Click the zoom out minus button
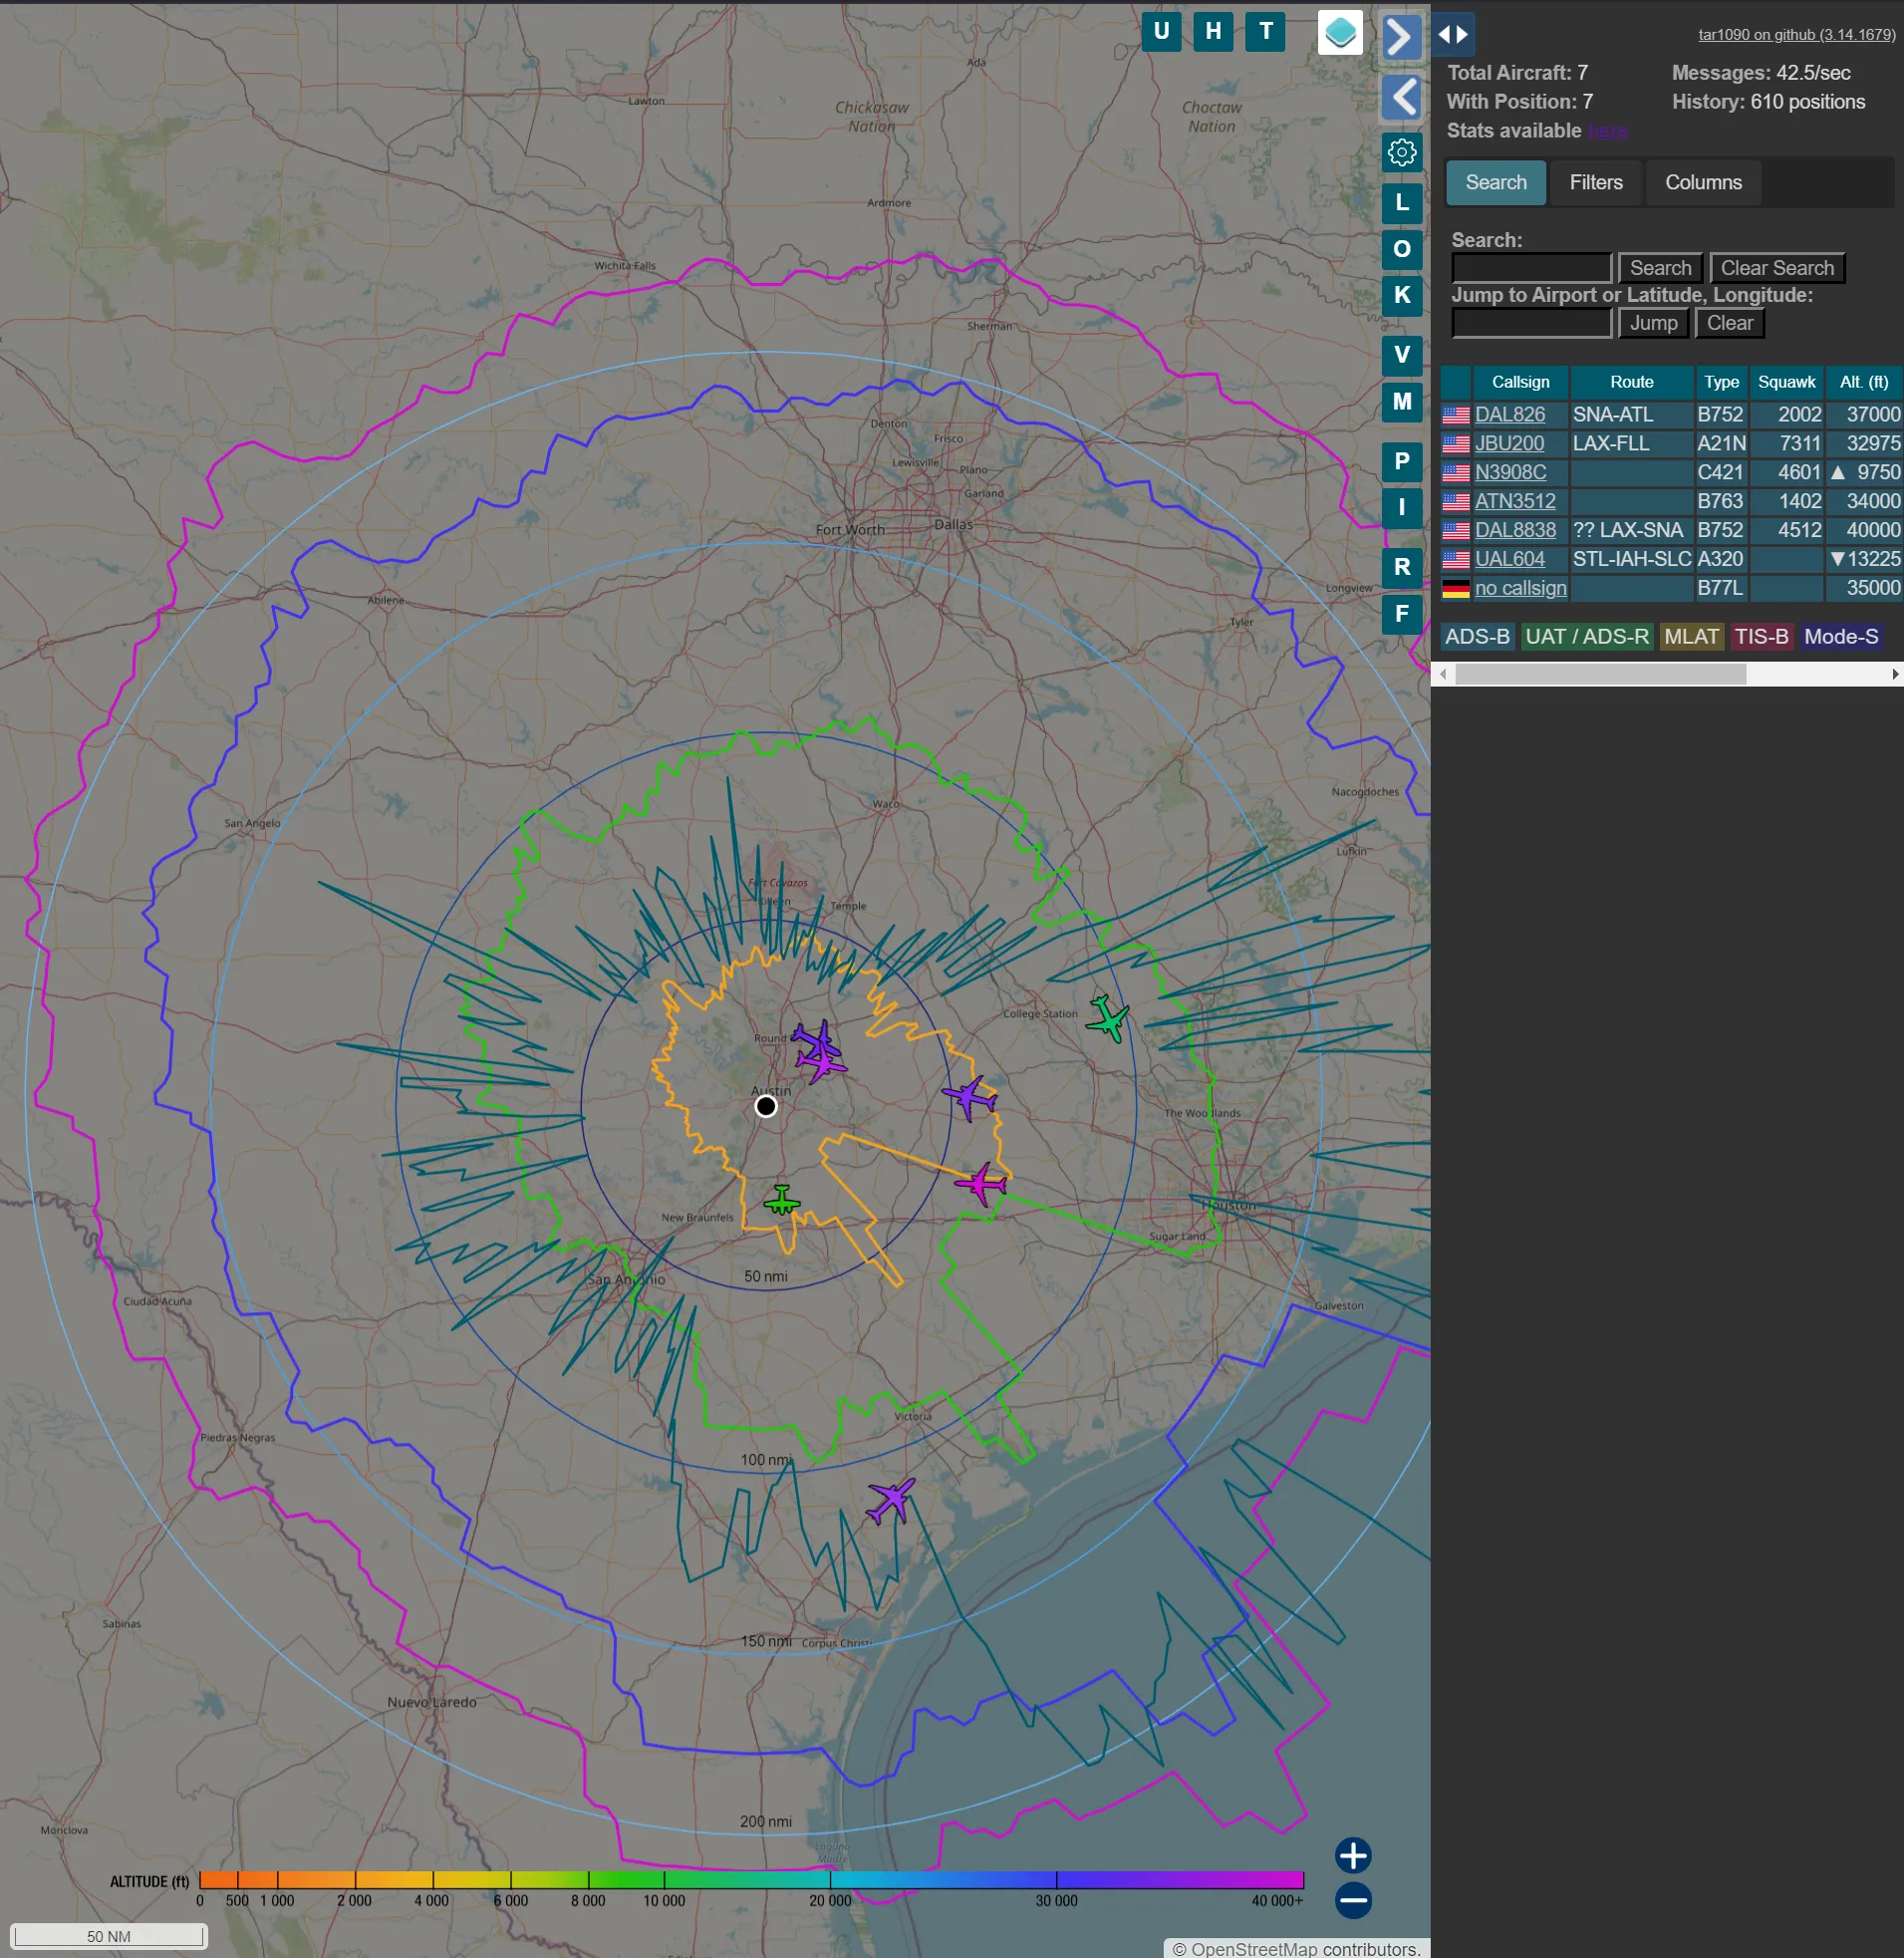 pyautogui.click(x=1352, y=1900)
